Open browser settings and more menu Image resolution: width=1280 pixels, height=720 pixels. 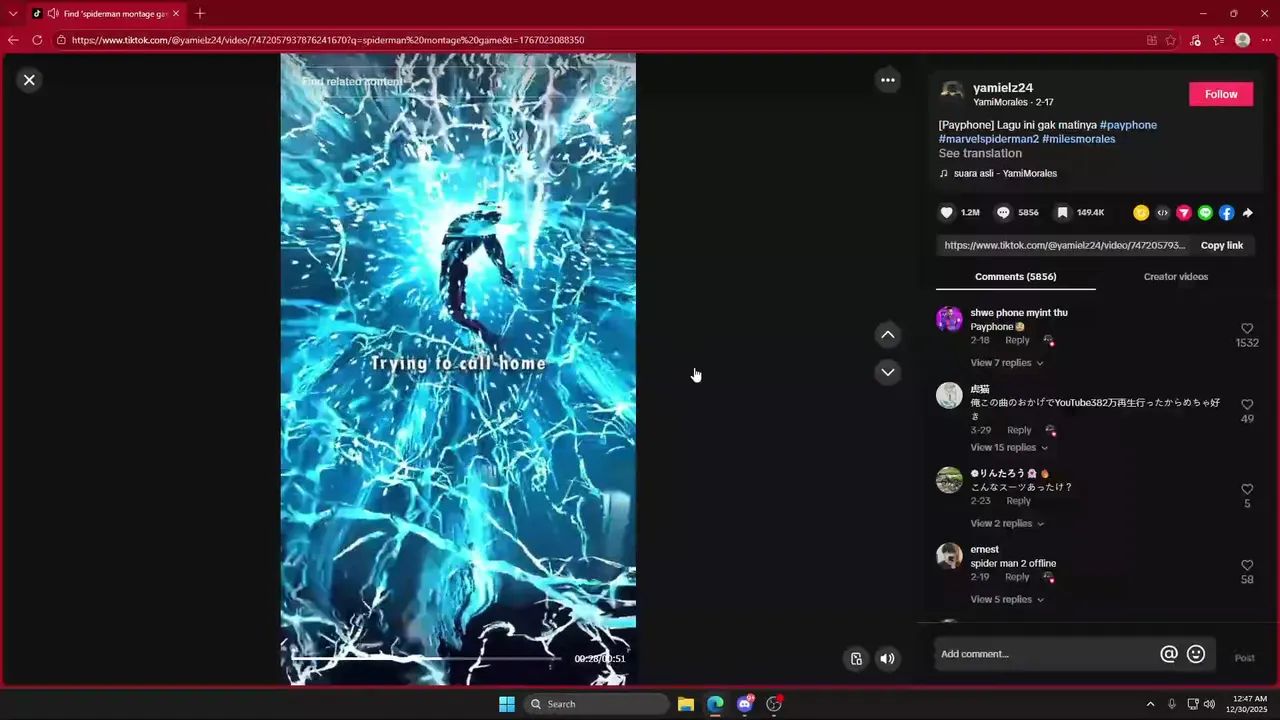(1266, 40)
